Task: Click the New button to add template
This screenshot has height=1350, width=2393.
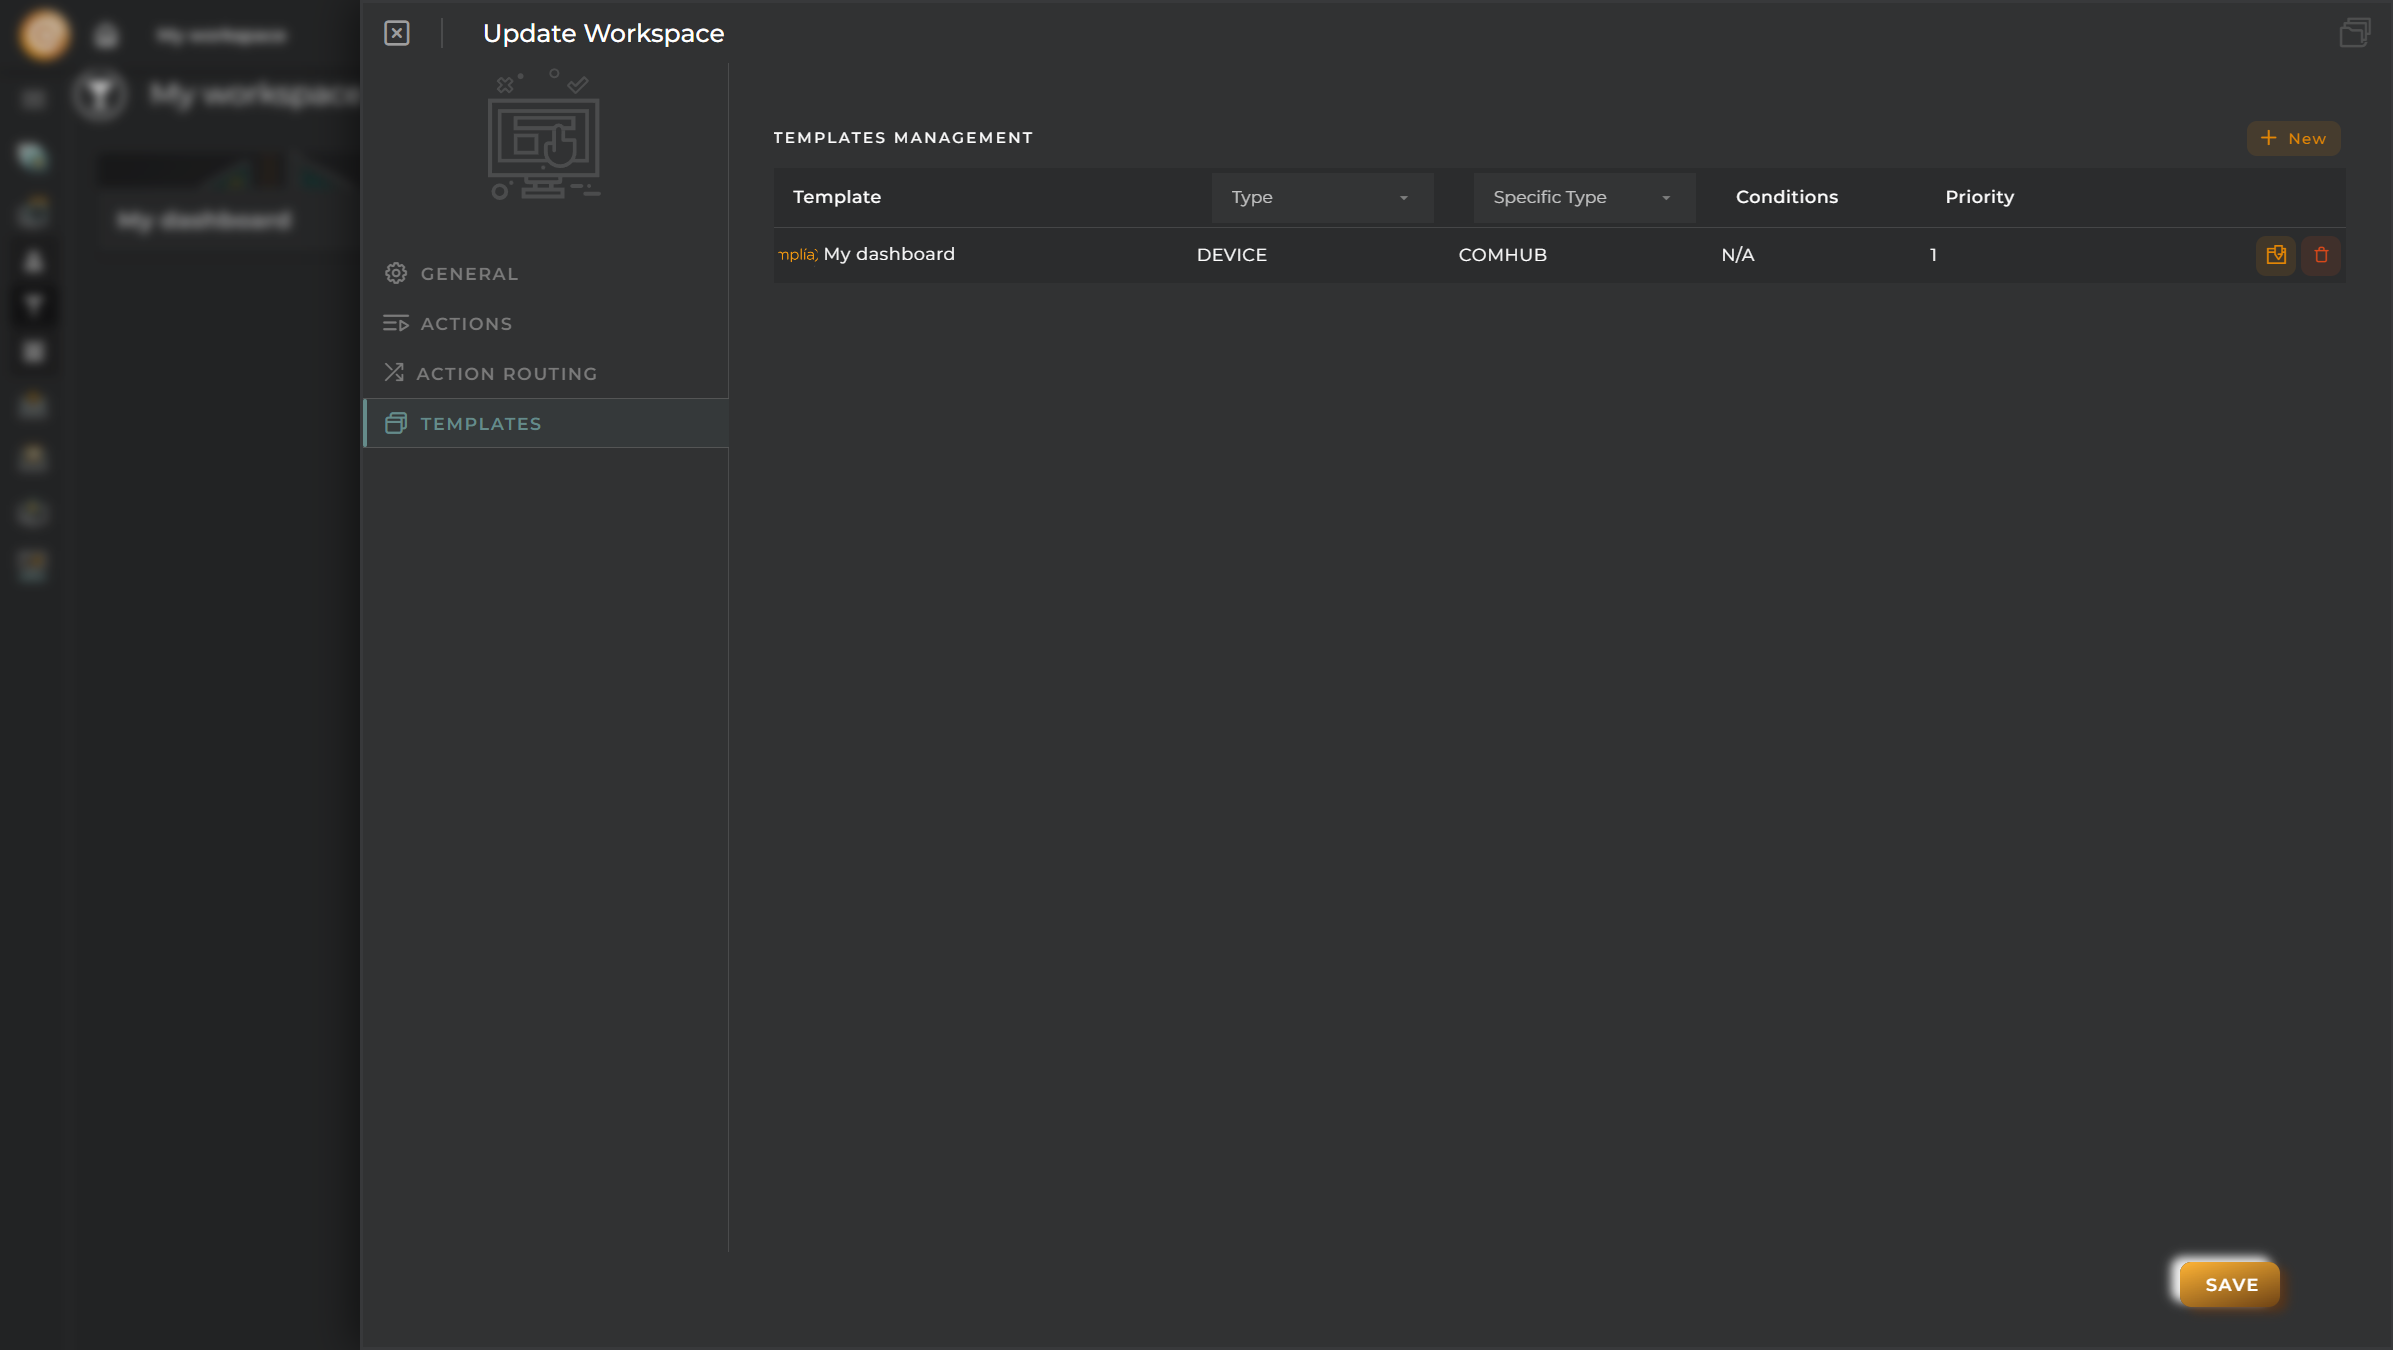Action: coord(2294,138)
